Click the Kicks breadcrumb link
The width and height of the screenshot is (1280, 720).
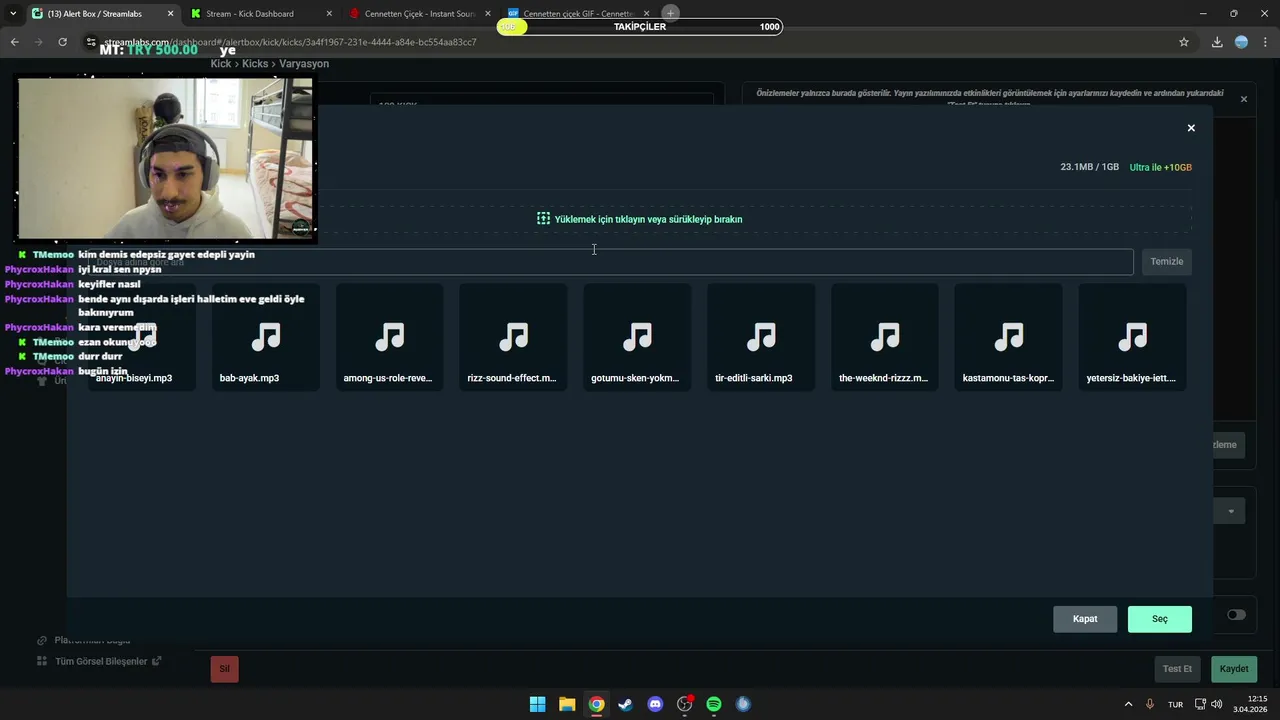255,64
